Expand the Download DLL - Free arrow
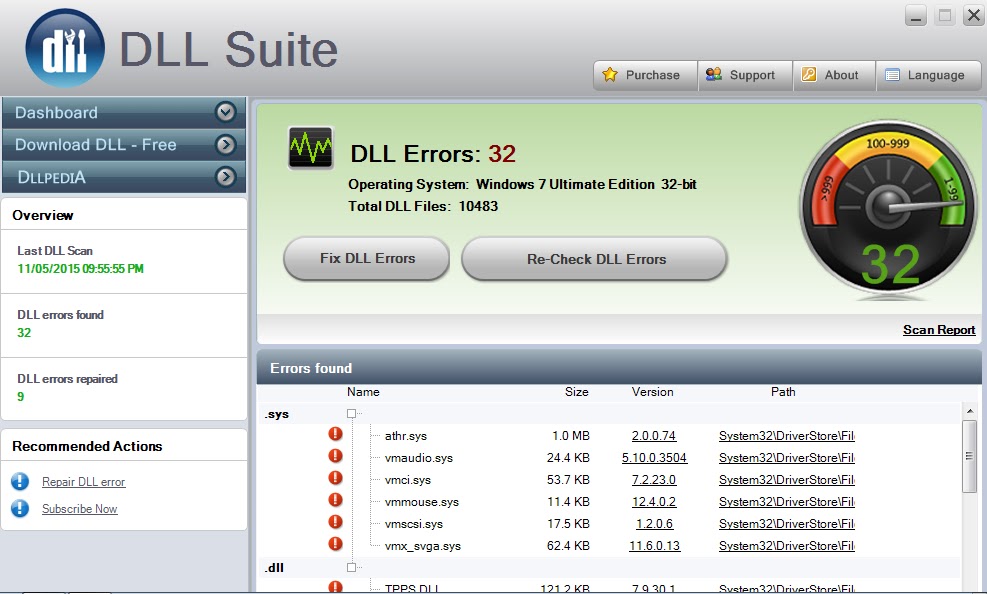The width and height of the screenshot is (987, 594). pyautogui.click(x=225, y=145)
